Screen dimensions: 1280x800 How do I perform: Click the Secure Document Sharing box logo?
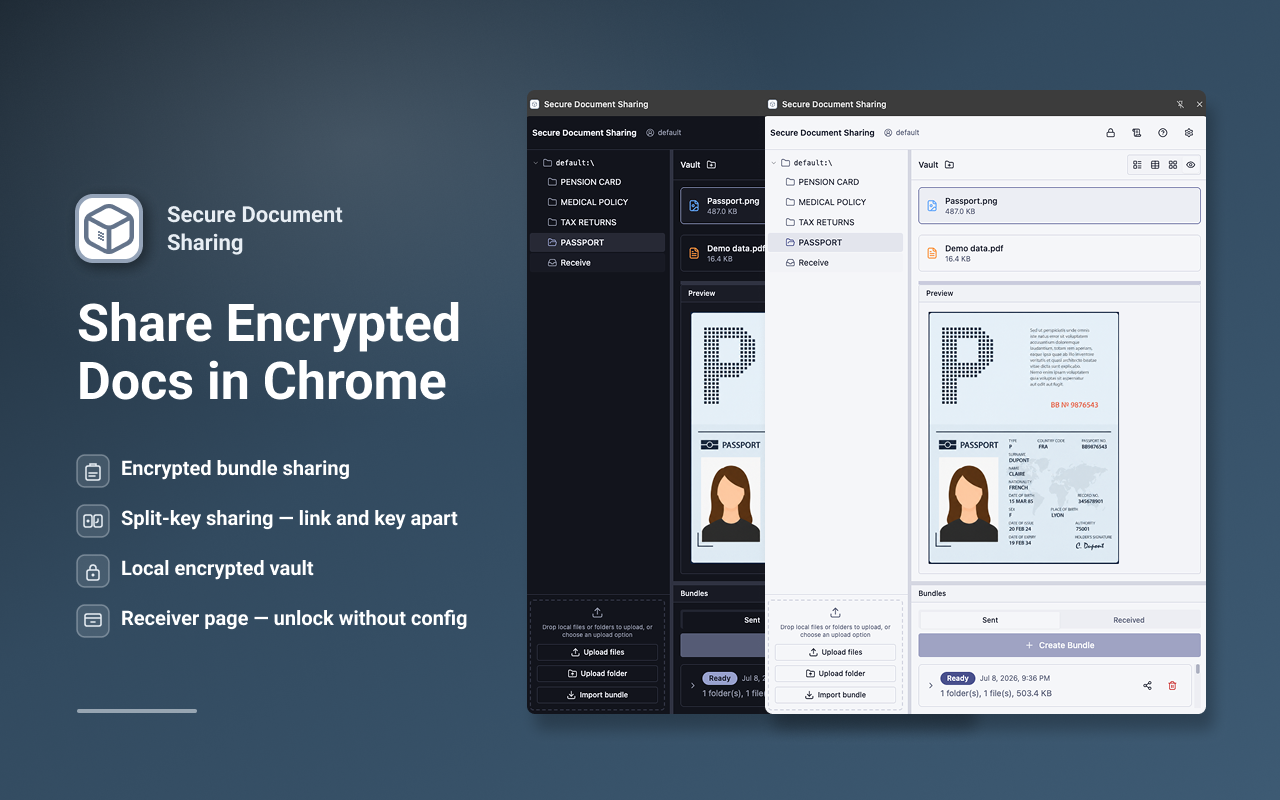[109, 229]
